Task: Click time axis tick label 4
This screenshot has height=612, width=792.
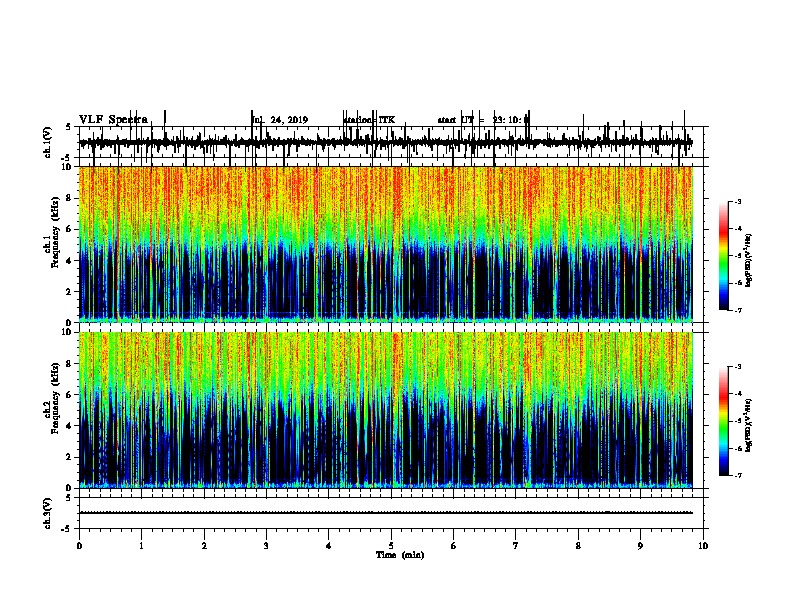Action: click(329, 546)
